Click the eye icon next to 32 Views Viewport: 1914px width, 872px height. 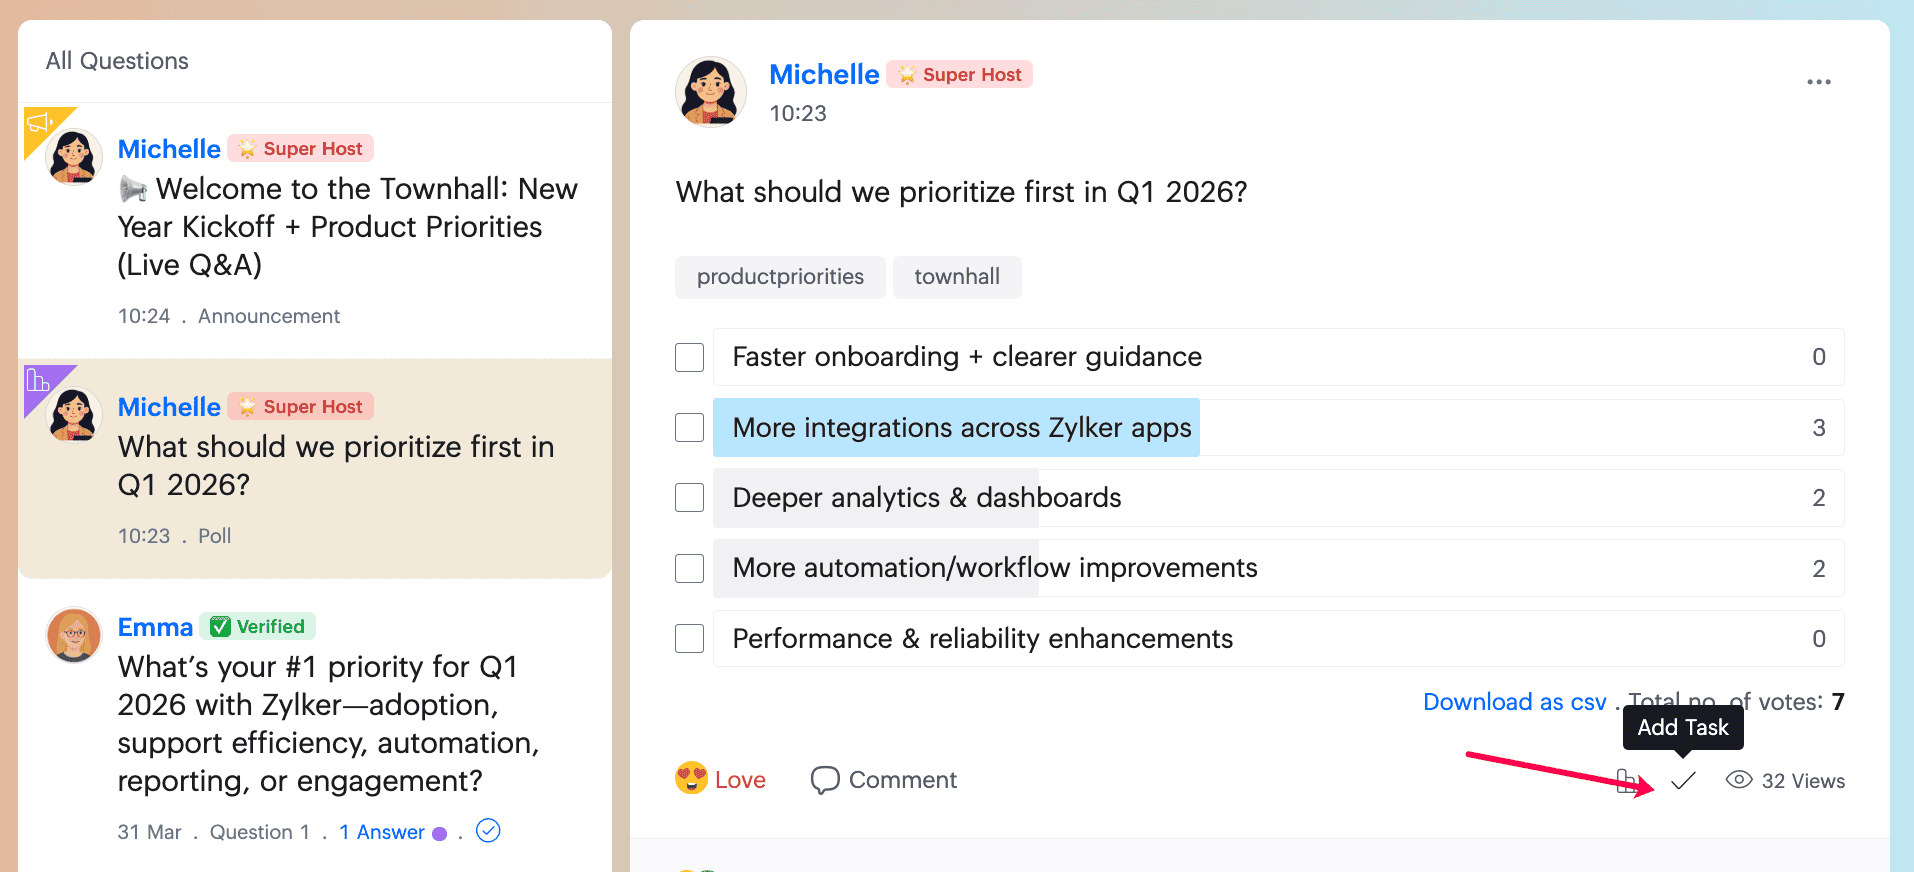point(1739,780)
